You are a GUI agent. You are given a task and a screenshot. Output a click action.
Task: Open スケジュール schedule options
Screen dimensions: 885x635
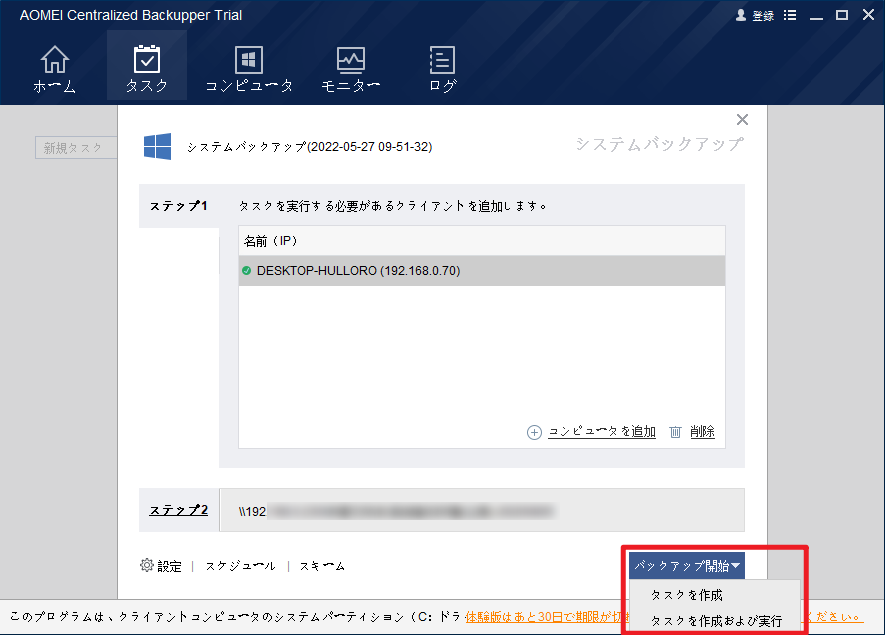pos(240,566)
